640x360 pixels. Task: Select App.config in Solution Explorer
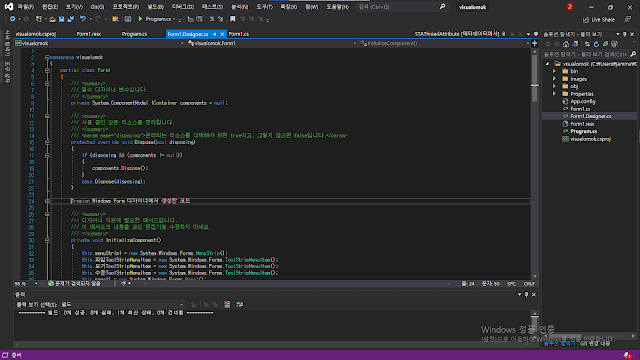[582, 102]
